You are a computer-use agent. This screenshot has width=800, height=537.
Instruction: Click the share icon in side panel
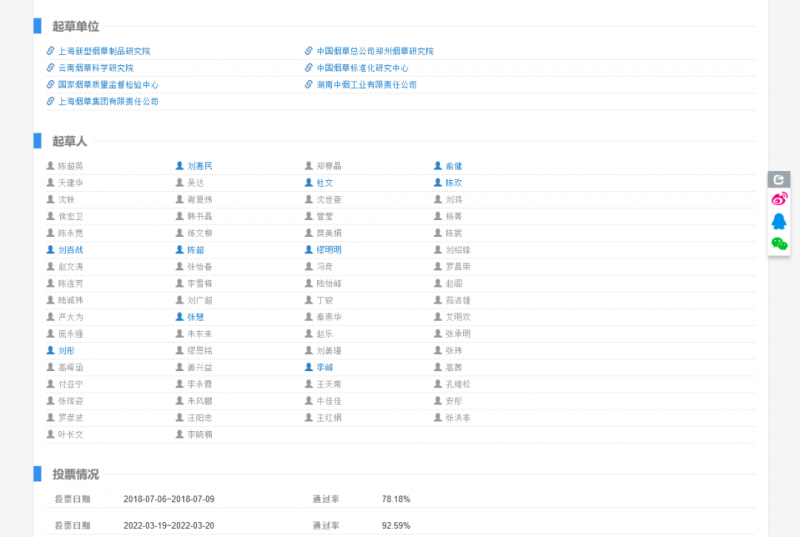pos(779,180)
